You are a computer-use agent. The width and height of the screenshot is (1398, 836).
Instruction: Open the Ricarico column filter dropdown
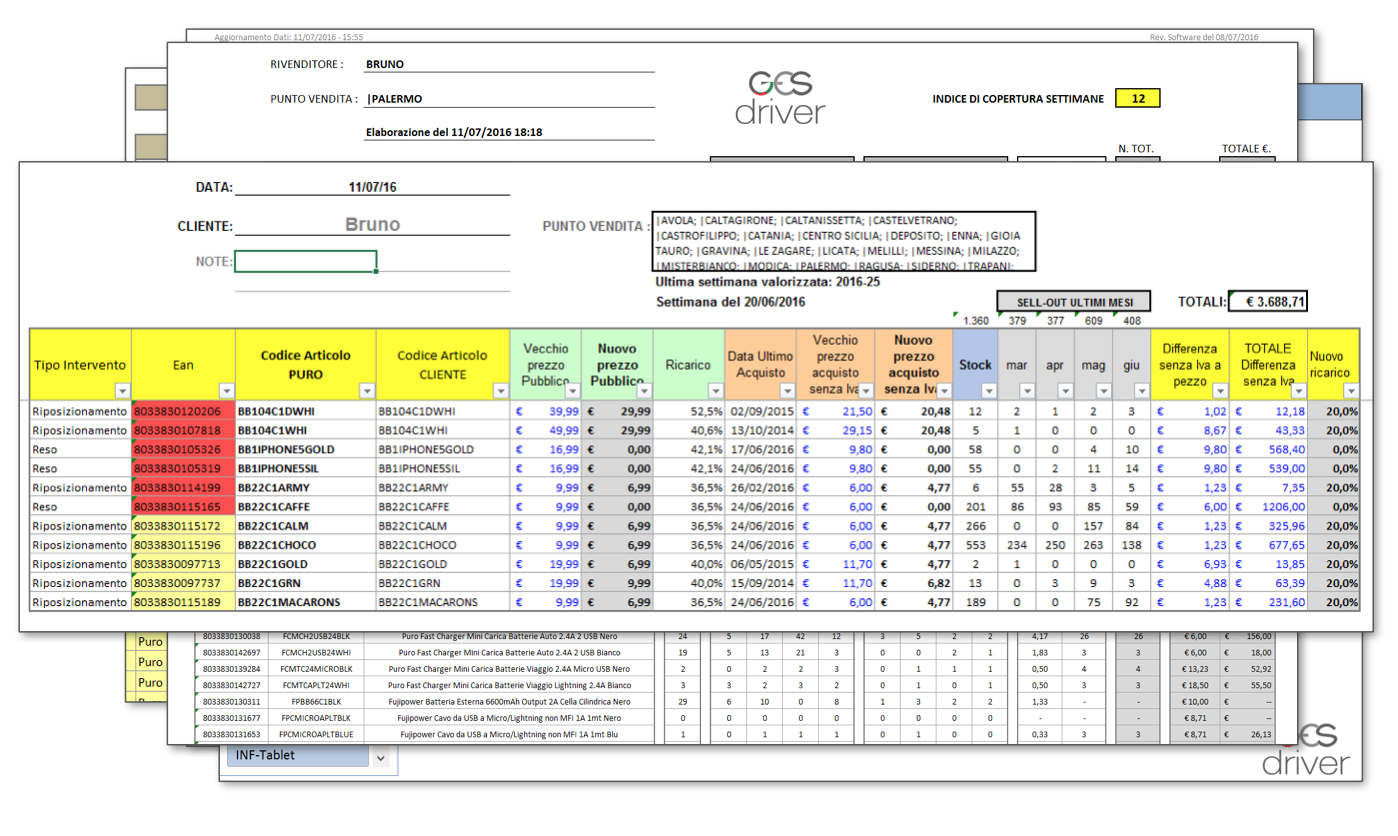point(716,391)
